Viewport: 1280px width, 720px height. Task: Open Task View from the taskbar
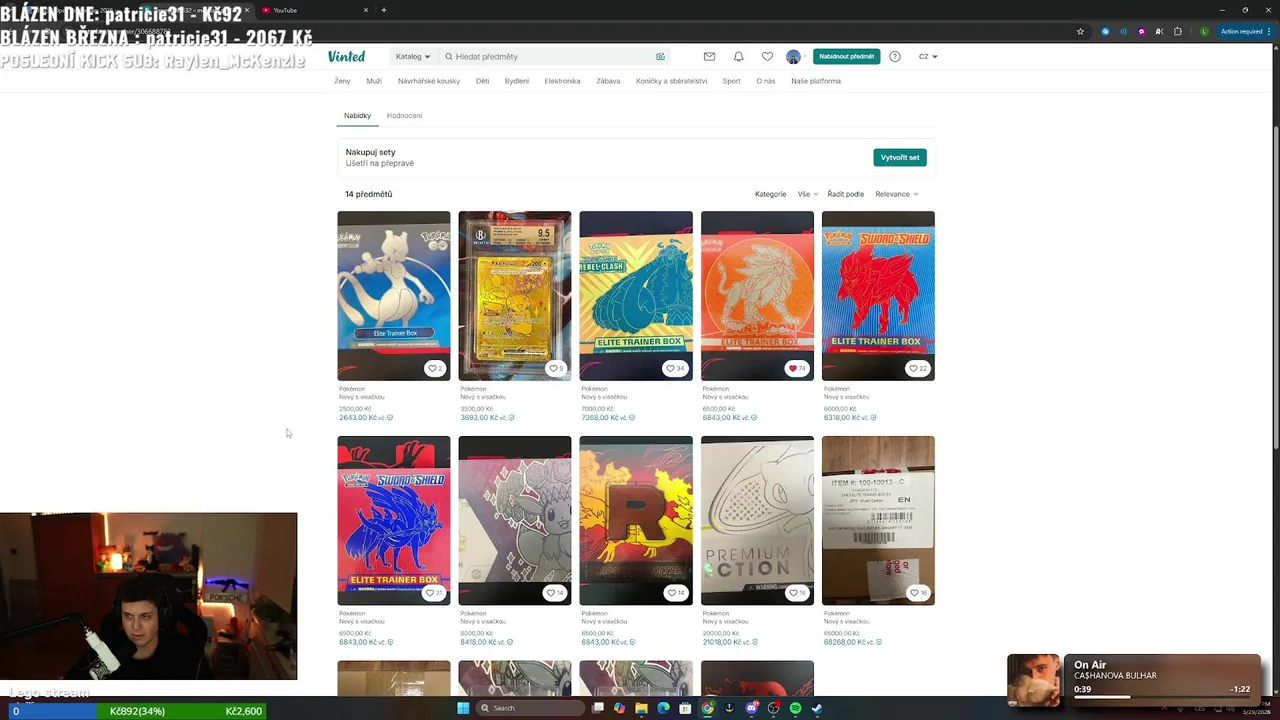[597, 708]
